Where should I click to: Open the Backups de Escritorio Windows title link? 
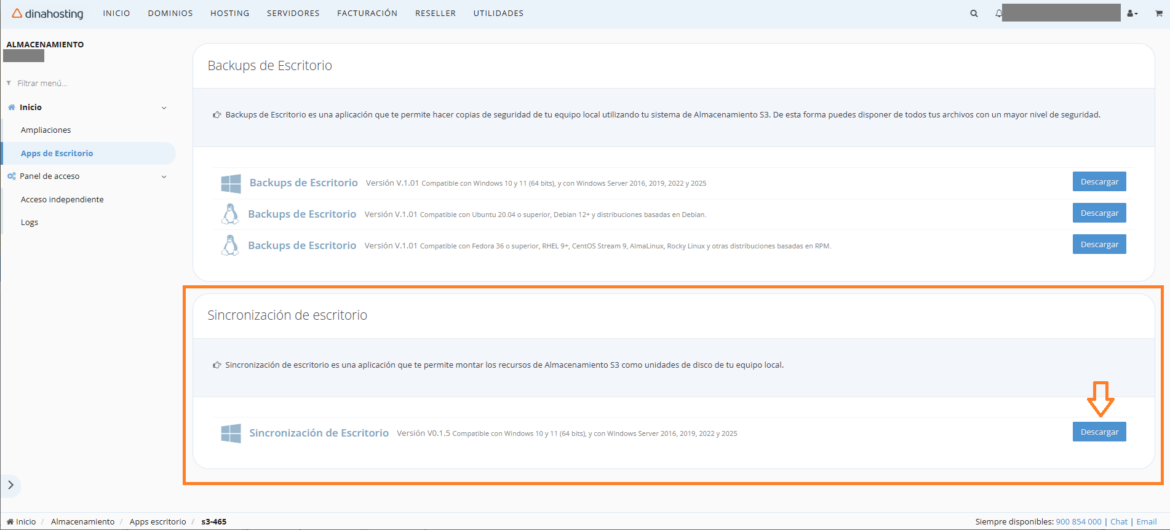click(x=304, y=183)
